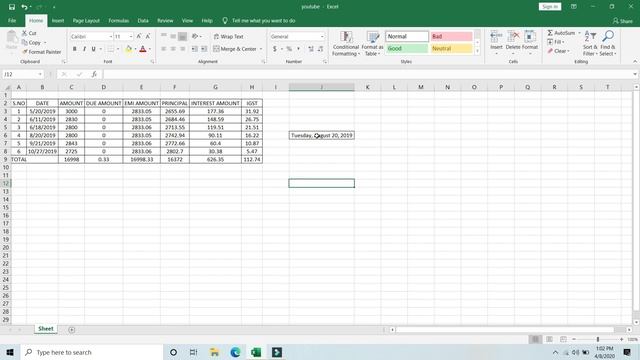Open Conditional Formatting
This screenshot has width=640, height=360.
point(346,43)
